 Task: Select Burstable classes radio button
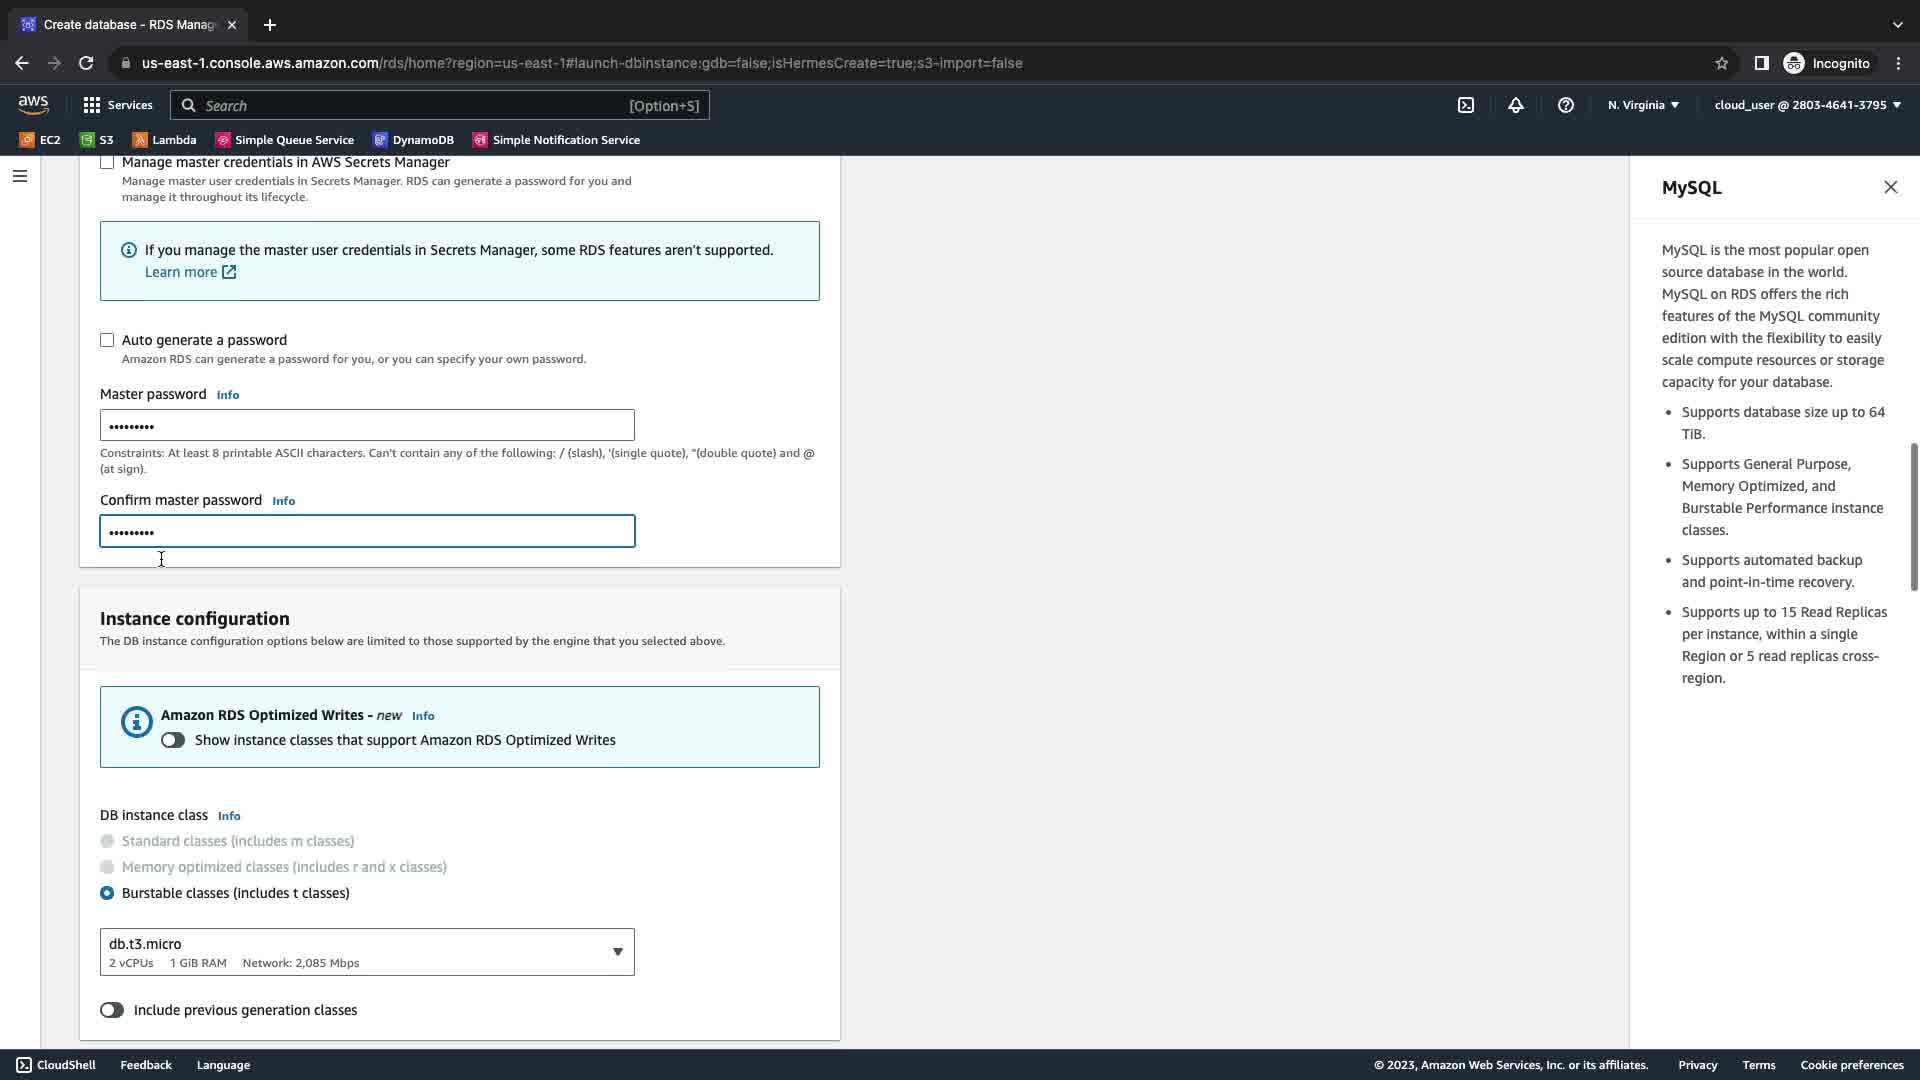107,893
